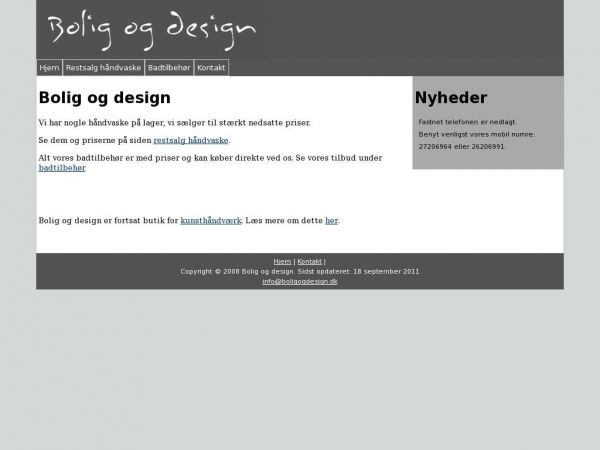Image resolution: width=600 pixels, height=450 pixels.
Task: Open the Hjem tab in the navigation bar
Action: (x=49, y=68)
